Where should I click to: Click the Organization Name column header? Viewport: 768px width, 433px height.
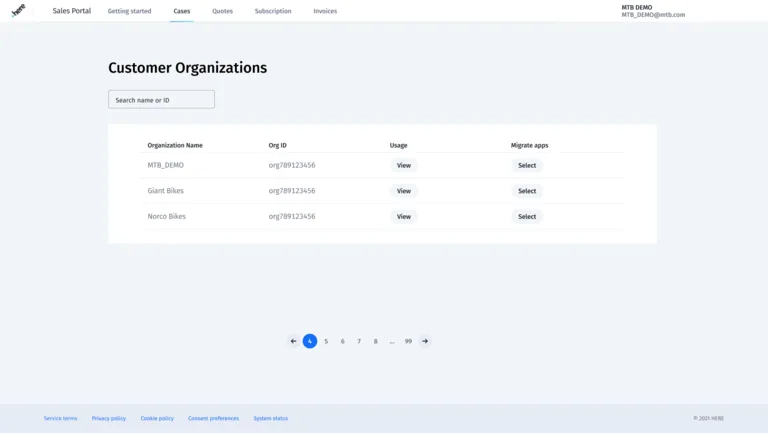pyautogui.click(x=175, y=145)
